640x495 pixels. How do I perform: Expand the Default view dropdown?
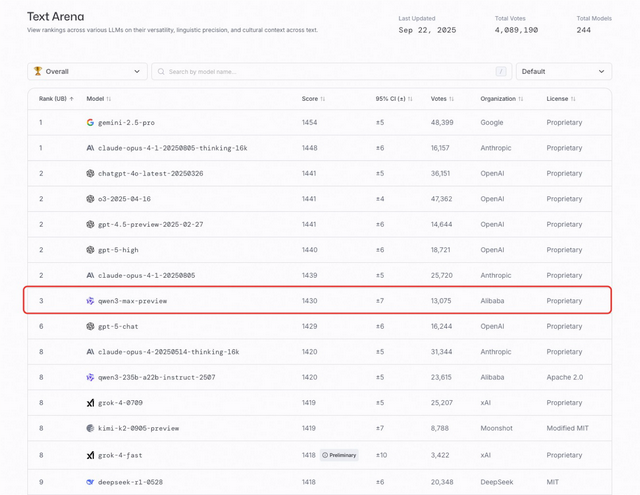[x=563, y=72]
